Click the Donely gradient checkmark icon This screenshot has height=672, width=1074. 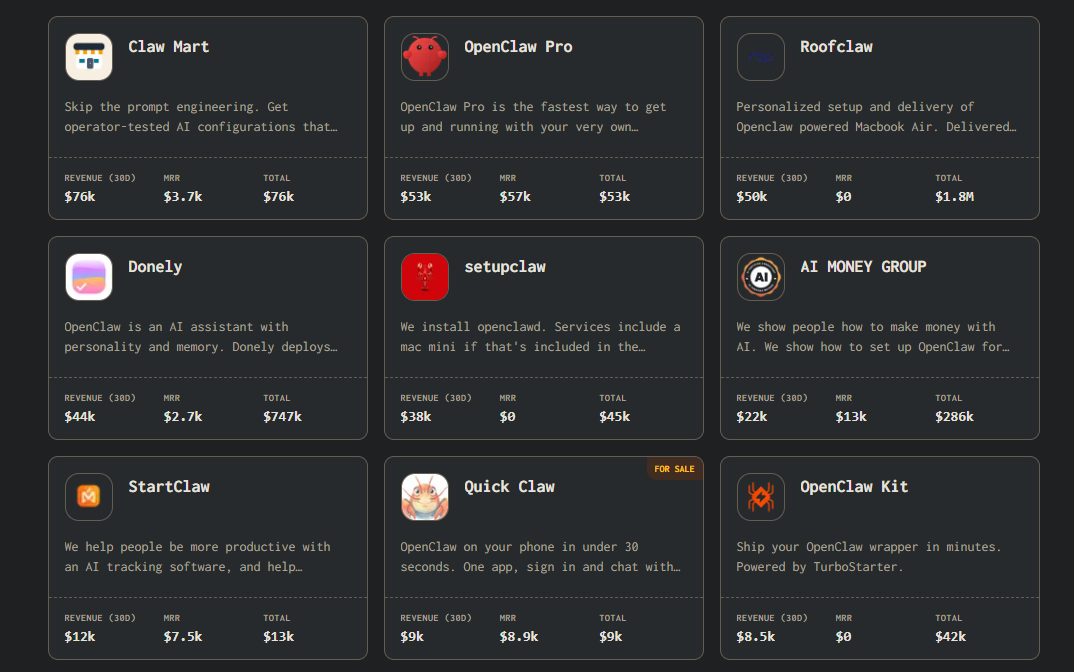coord(89,277)
